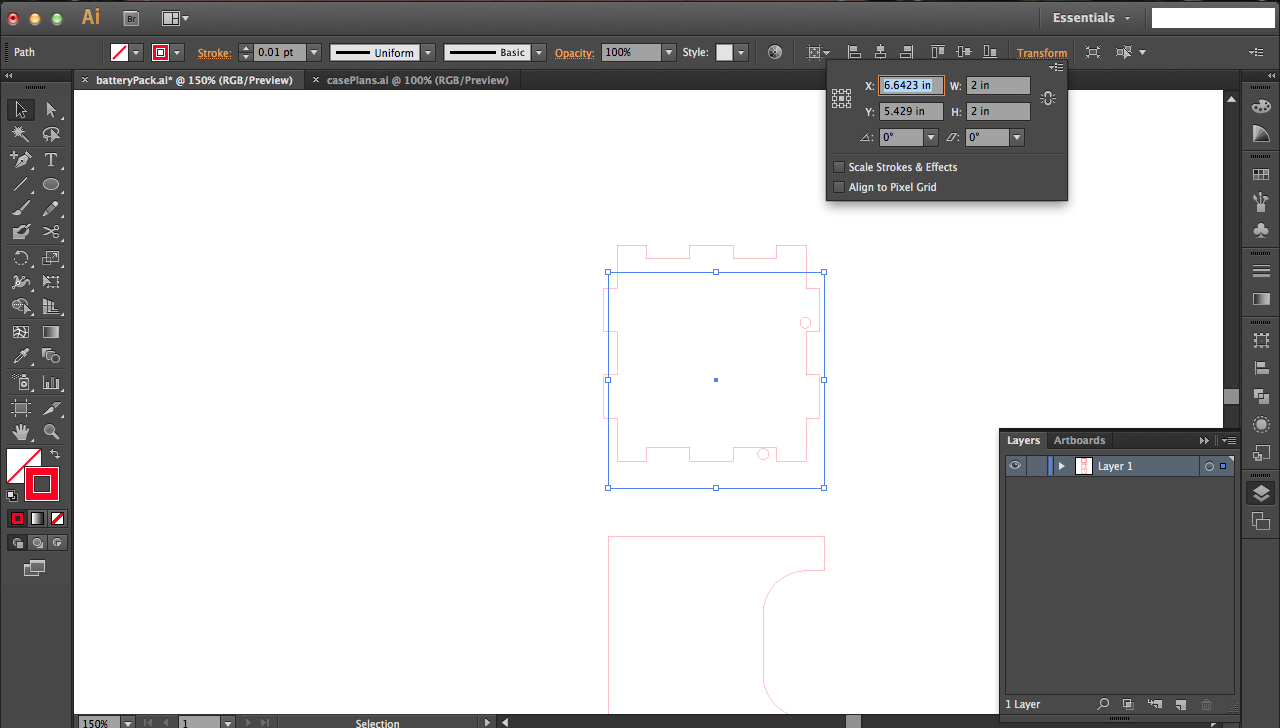This screenshot has height=728, width=1280.
Task: Select the Zoom tool
Action: coord(51,432)
